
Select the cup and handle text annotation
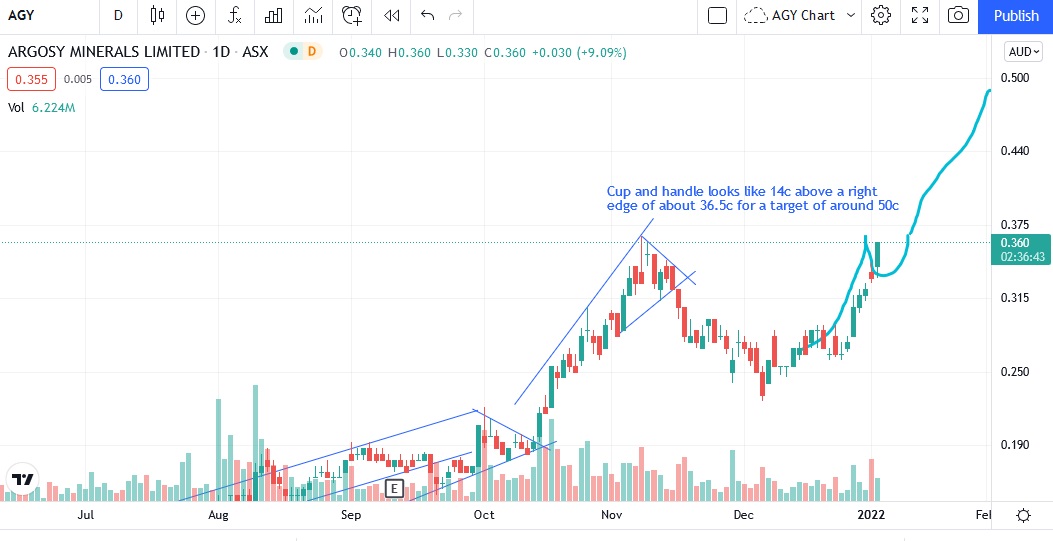pyautogui.click(x=752, y=199)
